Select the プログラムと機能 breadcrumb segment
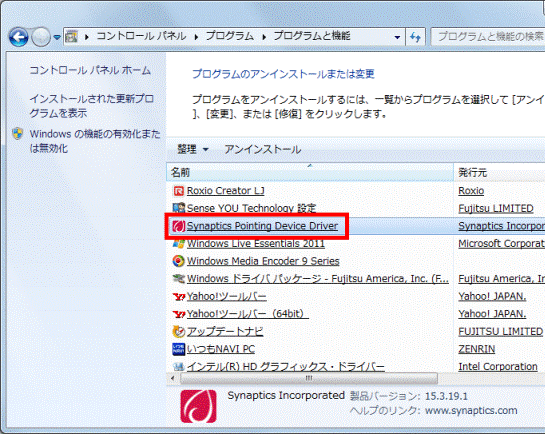This screenshot has width=545, height=434. click(x=312, y=36)
